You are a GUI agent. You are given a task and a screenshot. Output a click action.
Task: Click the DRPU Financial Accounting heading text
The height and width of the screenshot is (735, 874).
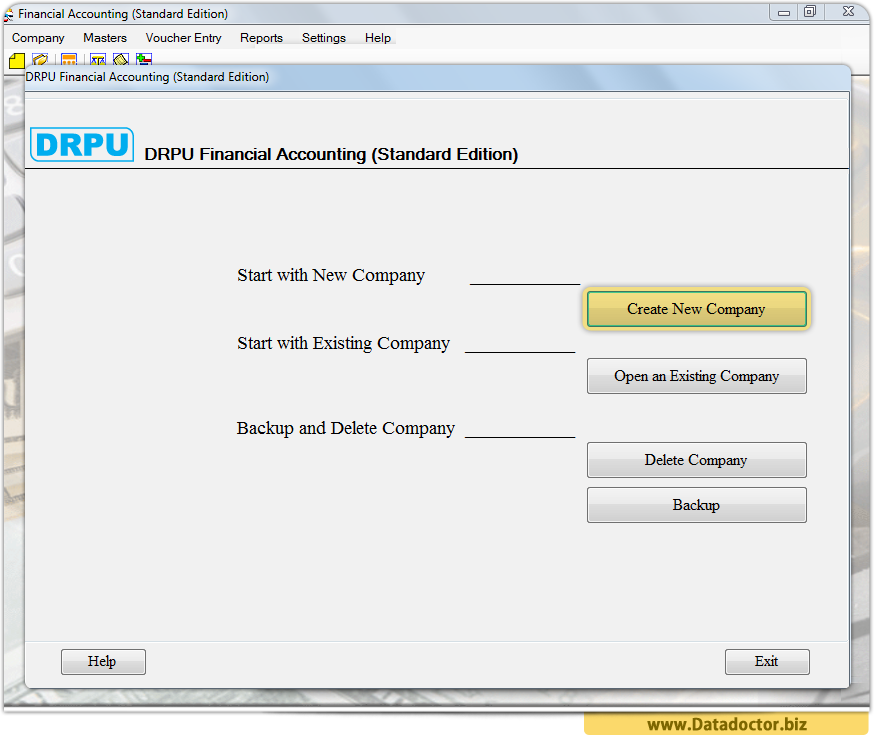(x=331, y=154)
